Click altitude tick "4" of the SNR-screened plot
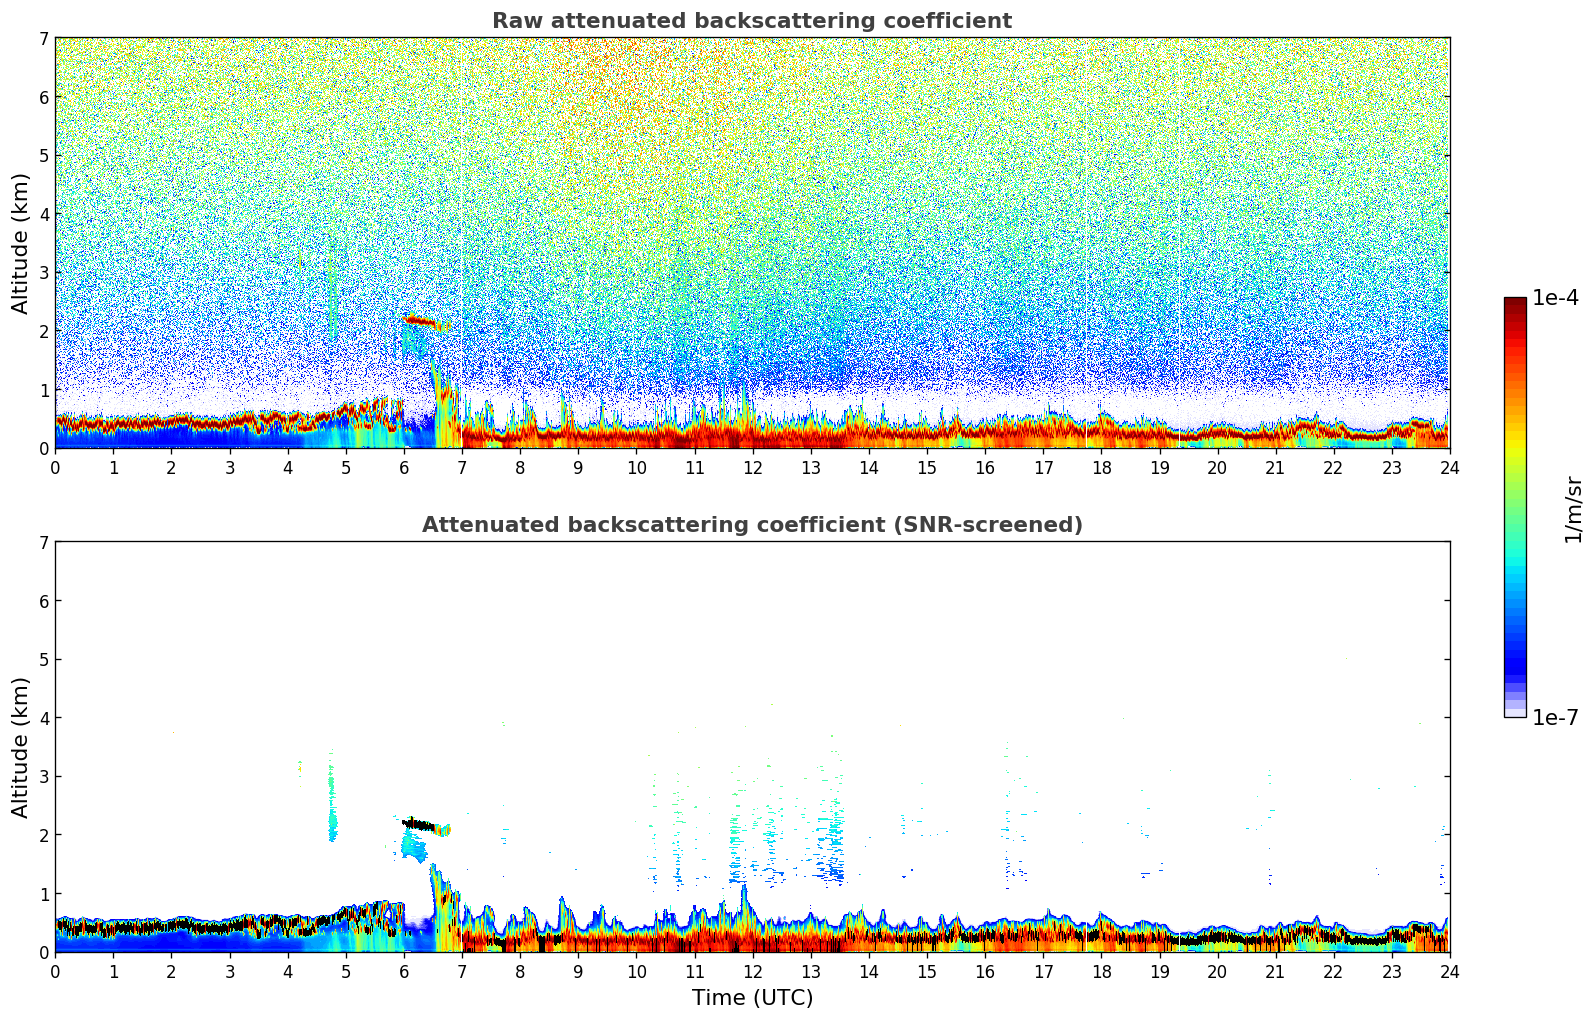 point(43,718)
